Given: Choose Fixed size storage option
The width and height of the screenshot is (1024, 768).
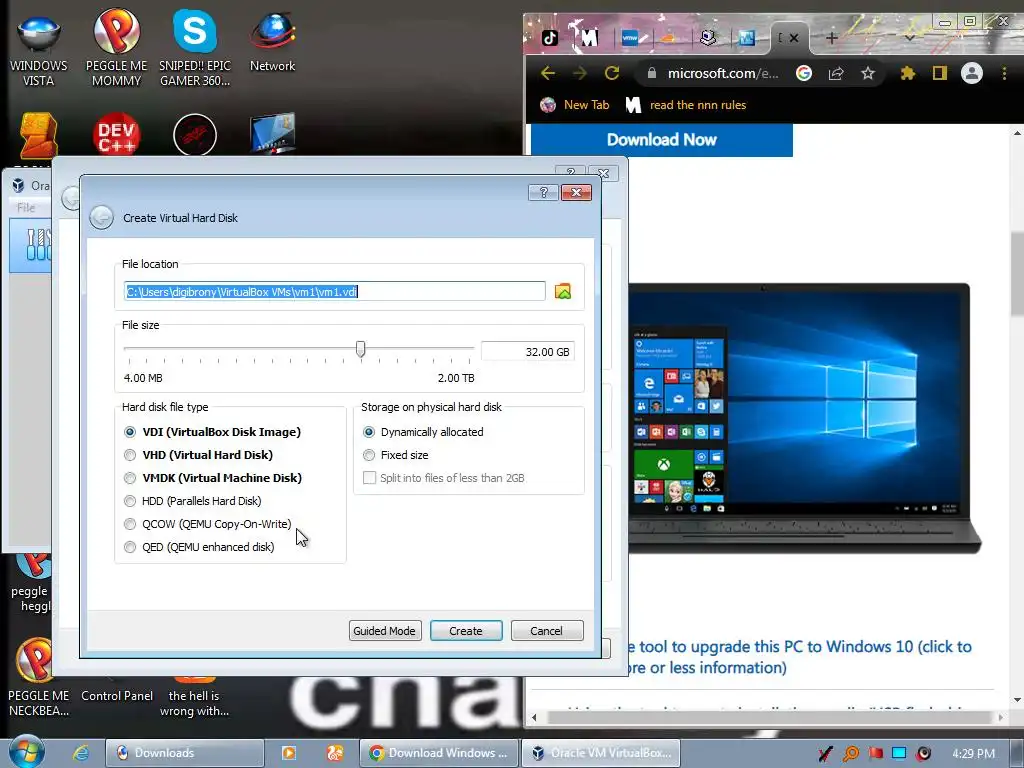Looking at the screenshot, I should [x=369, y=455].
